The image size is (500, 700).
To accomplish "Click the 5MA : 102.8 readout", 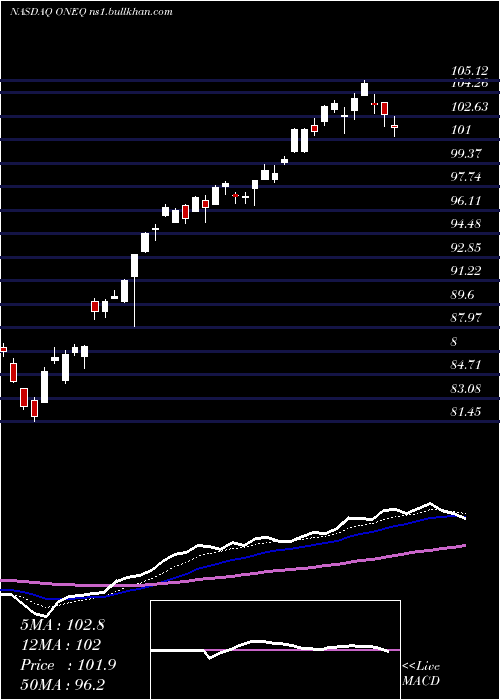I will (62, 625).
